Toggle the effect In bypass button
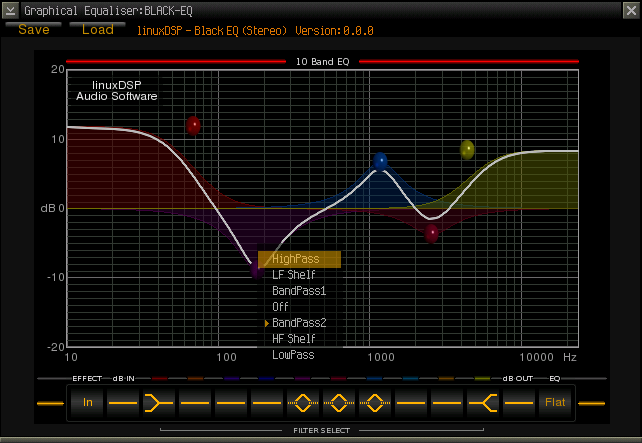The image size is (642, 443). (87, 403)
